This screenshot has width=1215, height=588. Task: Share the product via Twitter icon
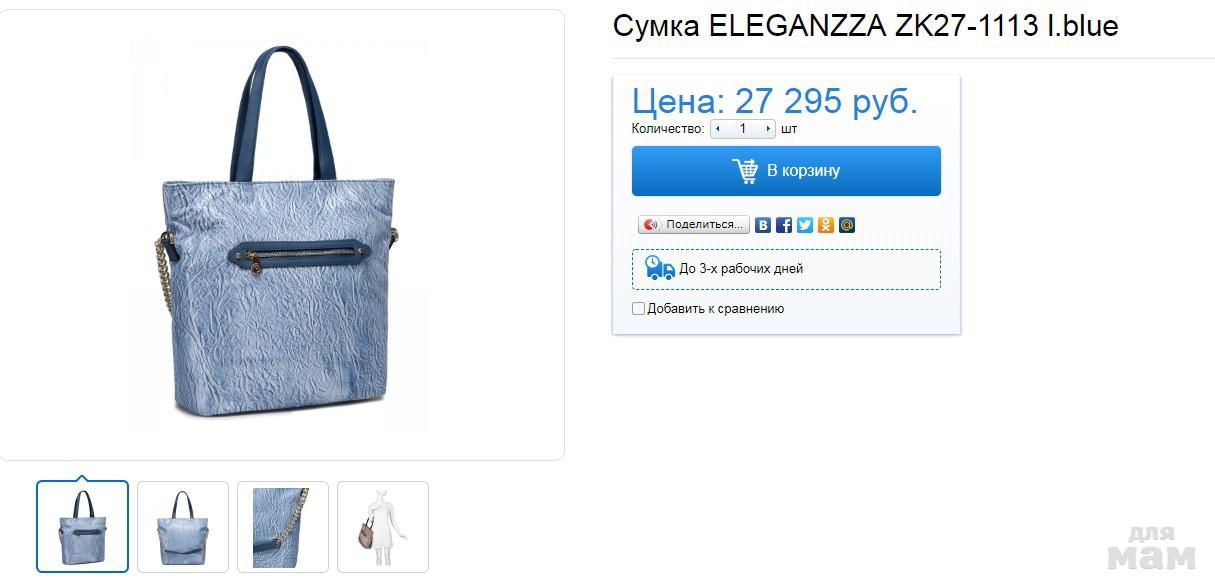tap(805, 225)
